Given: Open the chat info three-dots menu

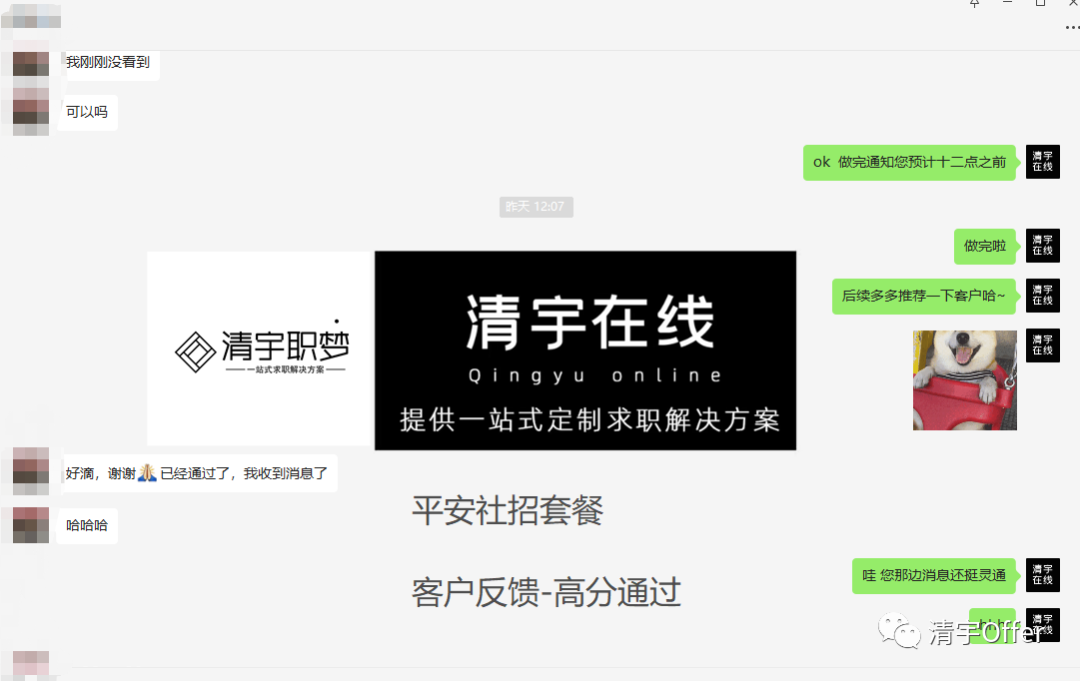Looking at the screenshot, I should click(1072, 28).
